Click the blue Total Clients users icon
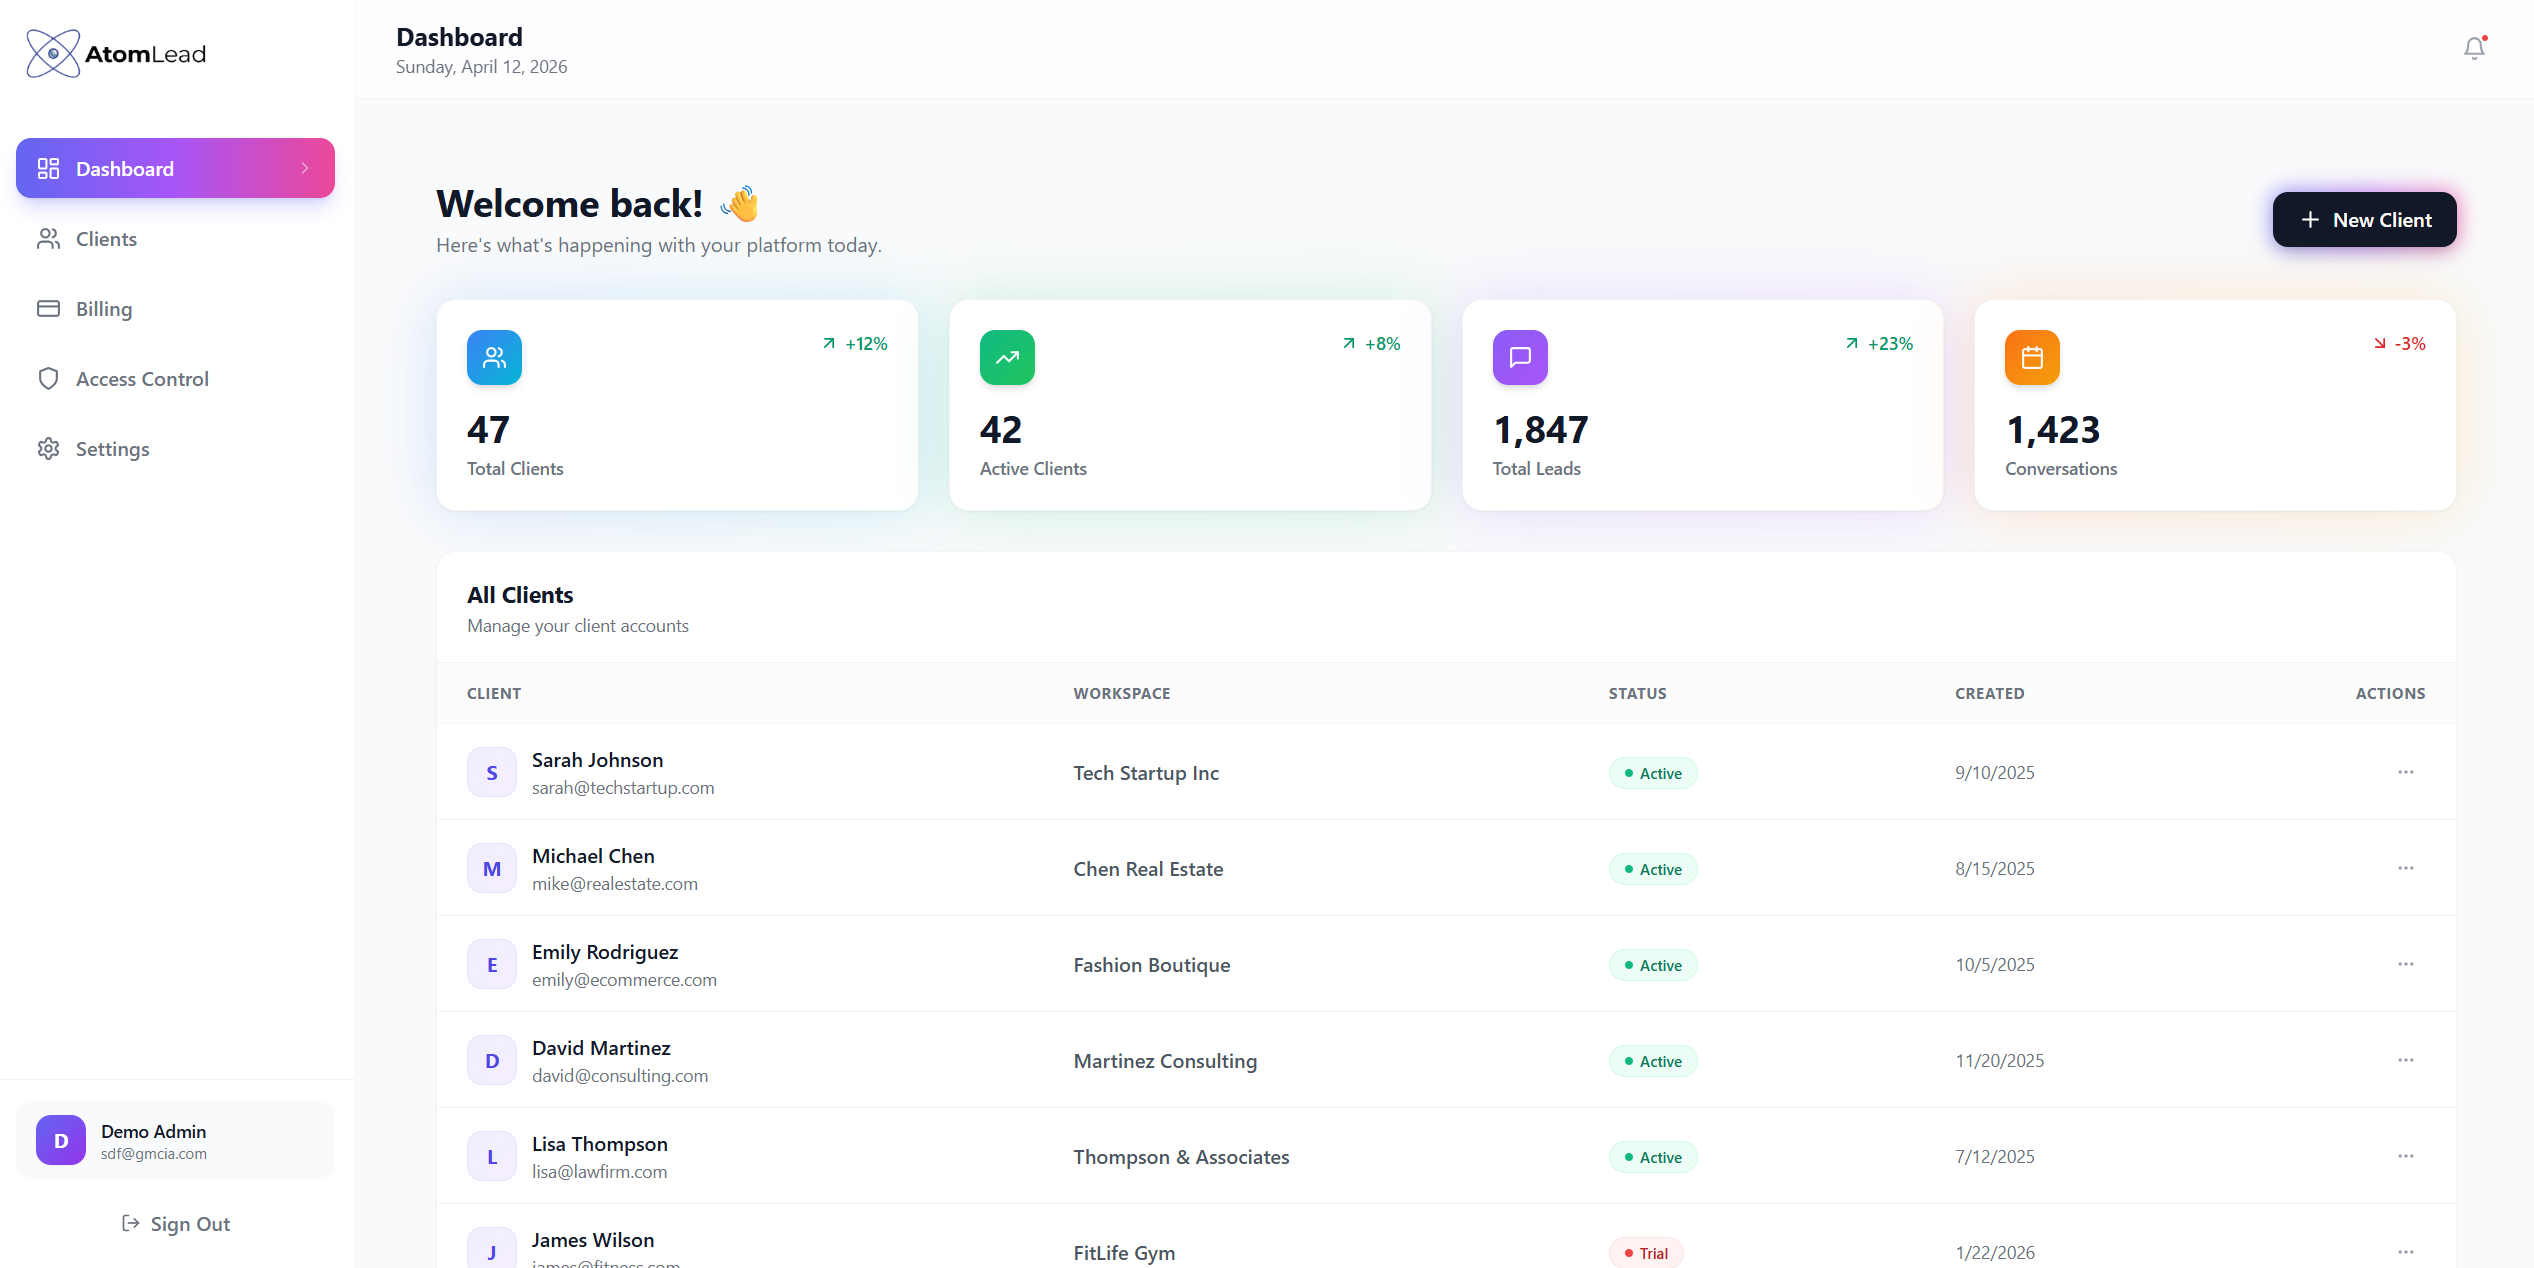 [494, 357]
